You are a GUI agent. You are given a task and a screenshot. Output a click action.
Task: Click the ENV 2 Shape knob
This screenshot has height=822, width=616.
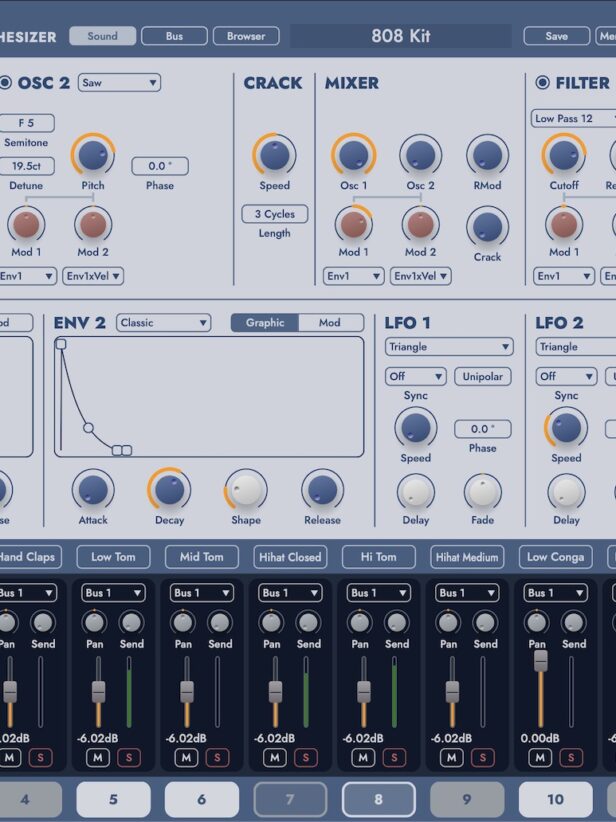pos(246,490)
